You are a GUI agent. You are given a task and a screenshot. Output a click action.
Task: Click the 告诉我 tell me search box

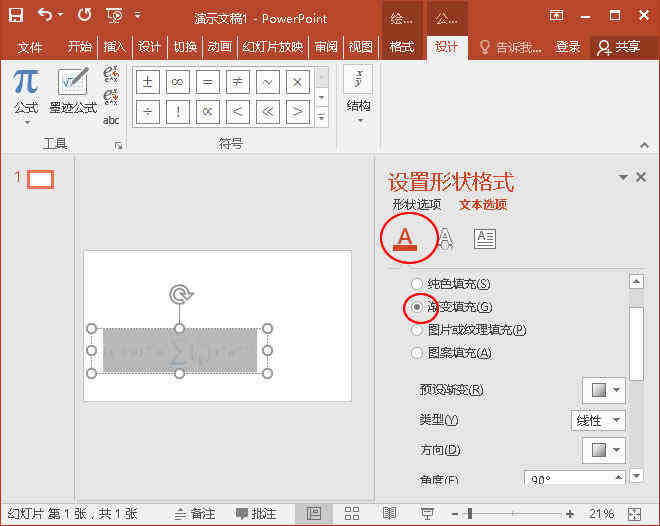pos(511,47)
